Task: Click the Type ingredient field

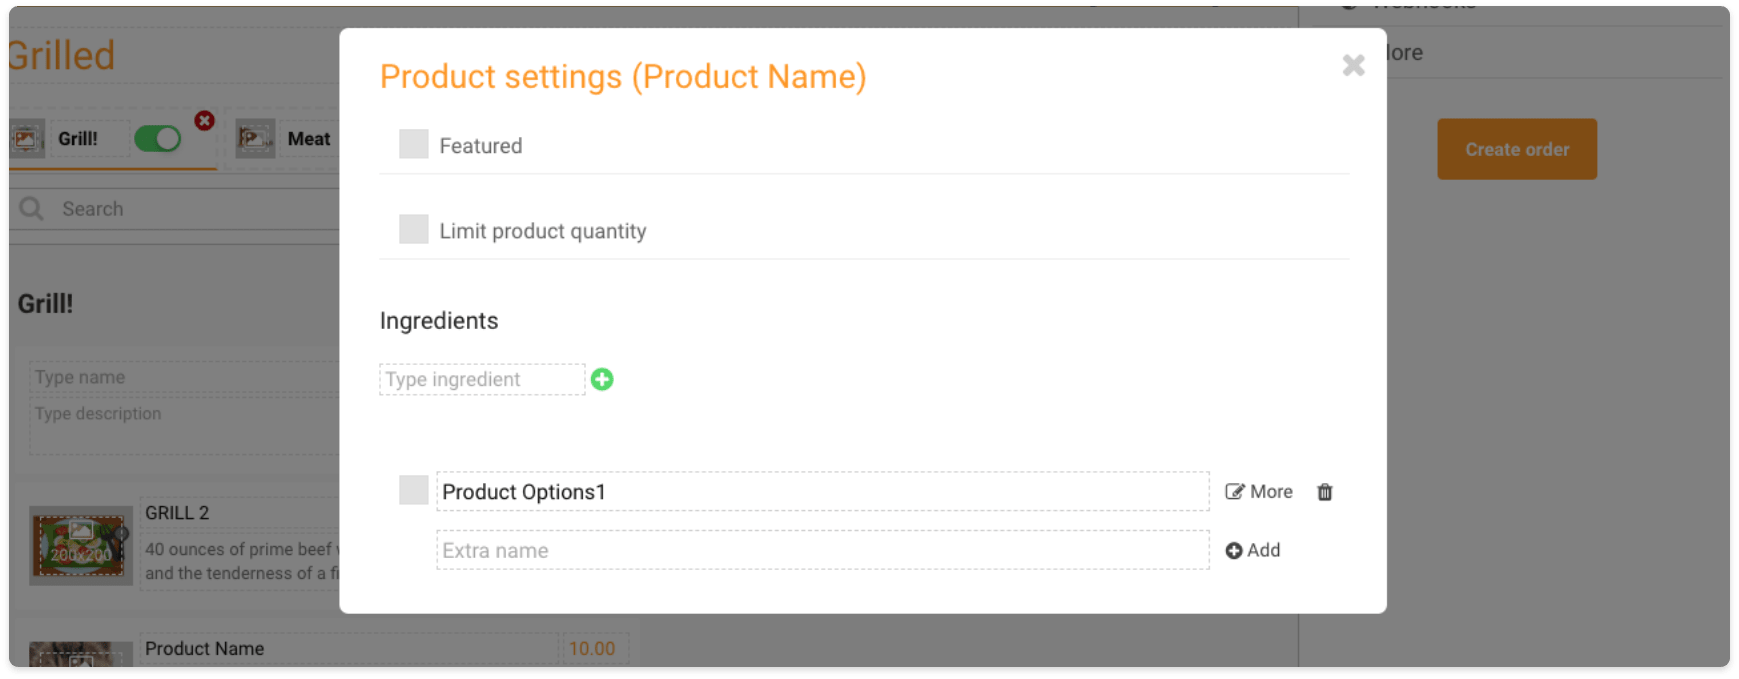Action: pyautogui.click(x=482, y=380)
